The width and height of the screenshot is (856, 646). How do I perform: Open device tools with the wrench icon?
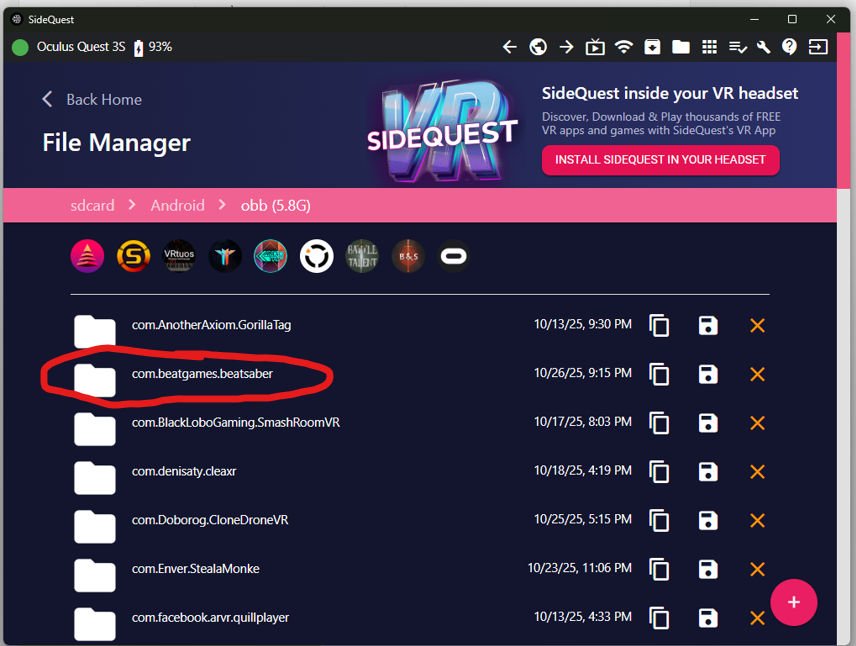click(763, 47)
